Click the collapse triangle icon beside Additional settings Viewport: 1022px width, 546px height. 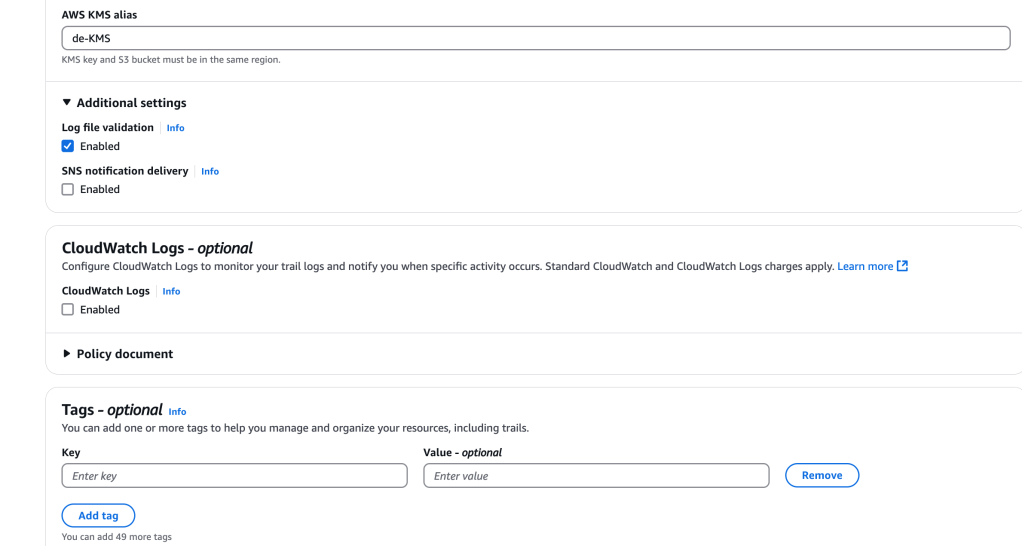pyautogui.click(x=67, y=103)
